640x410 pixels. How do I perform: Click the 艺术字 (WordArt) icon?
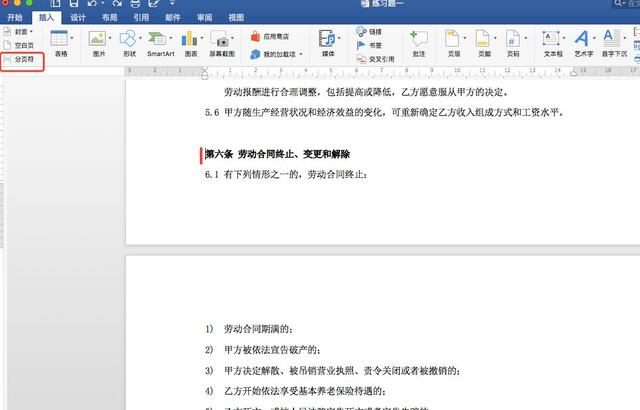point(581,38)
